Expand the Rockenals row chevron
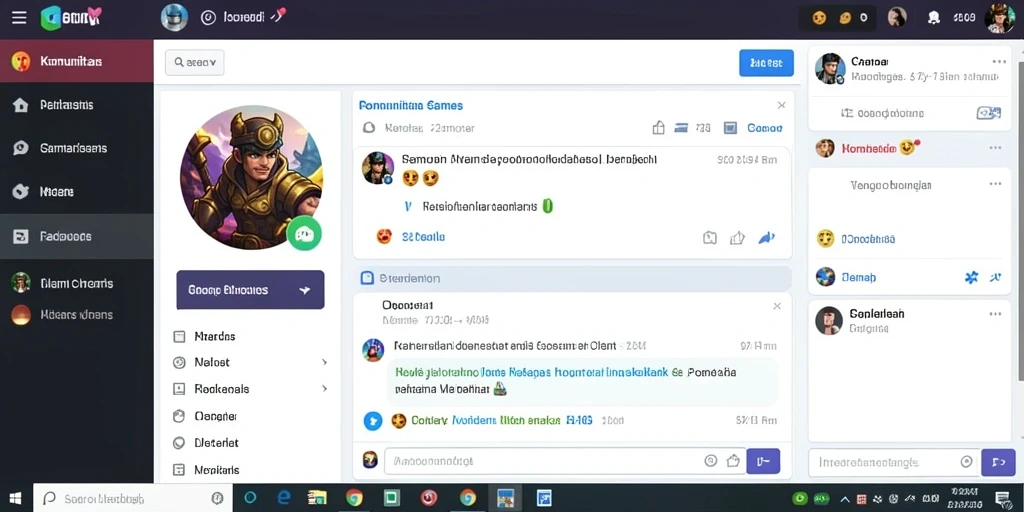The height and width of the screenshot is (512, 1024). tap(324, 389)
